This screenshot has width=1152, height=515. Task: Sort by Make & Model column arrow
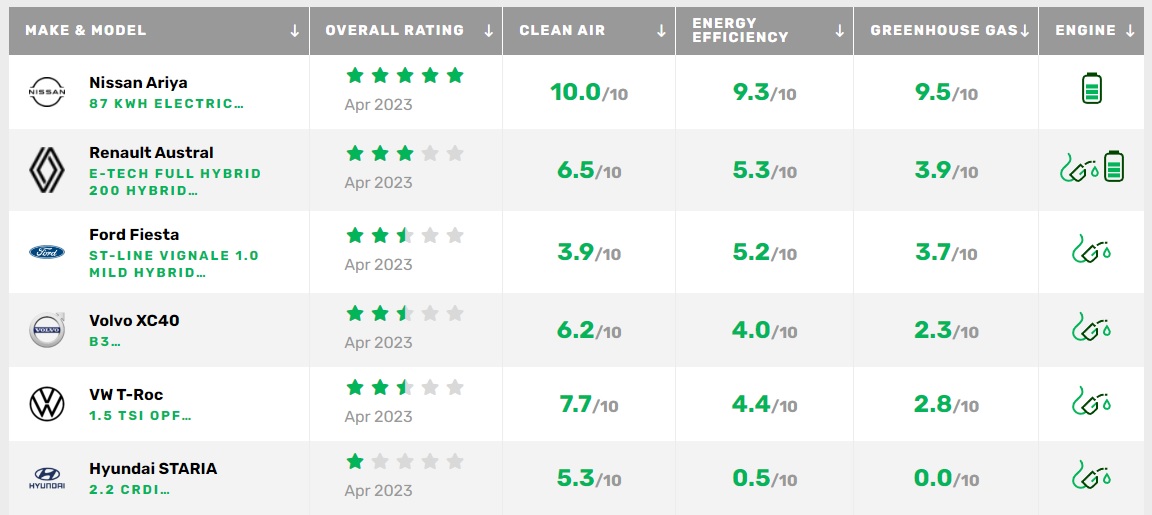[x=294, y=30]
